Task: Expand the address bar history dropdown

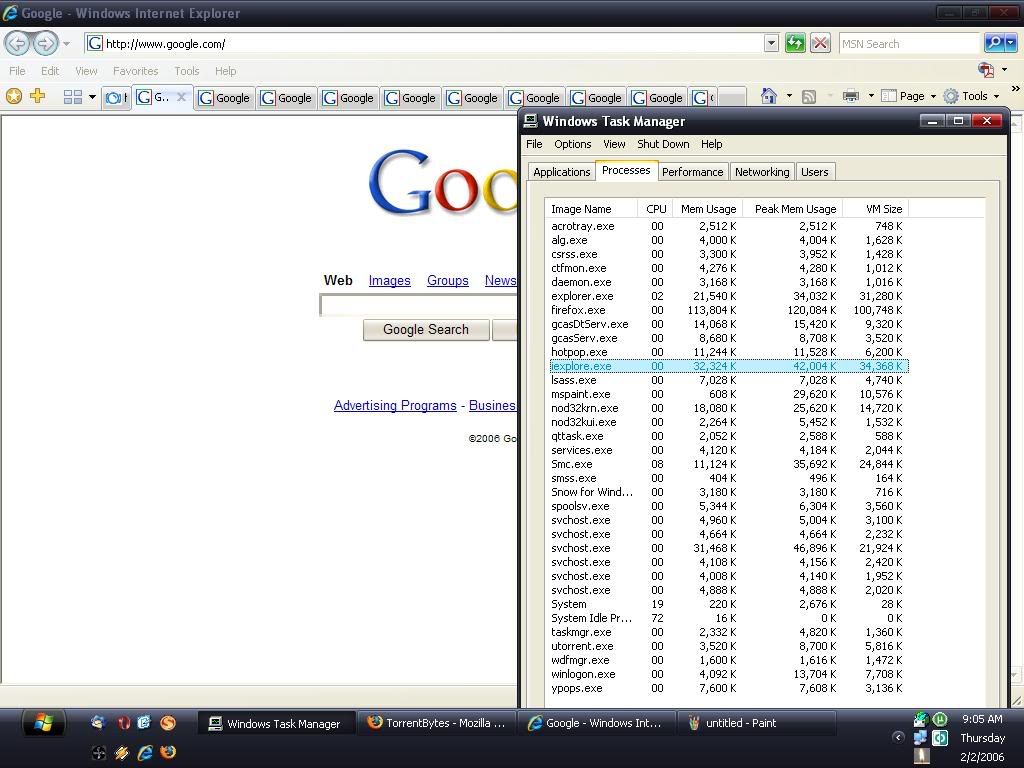Action: click(771, 43)
